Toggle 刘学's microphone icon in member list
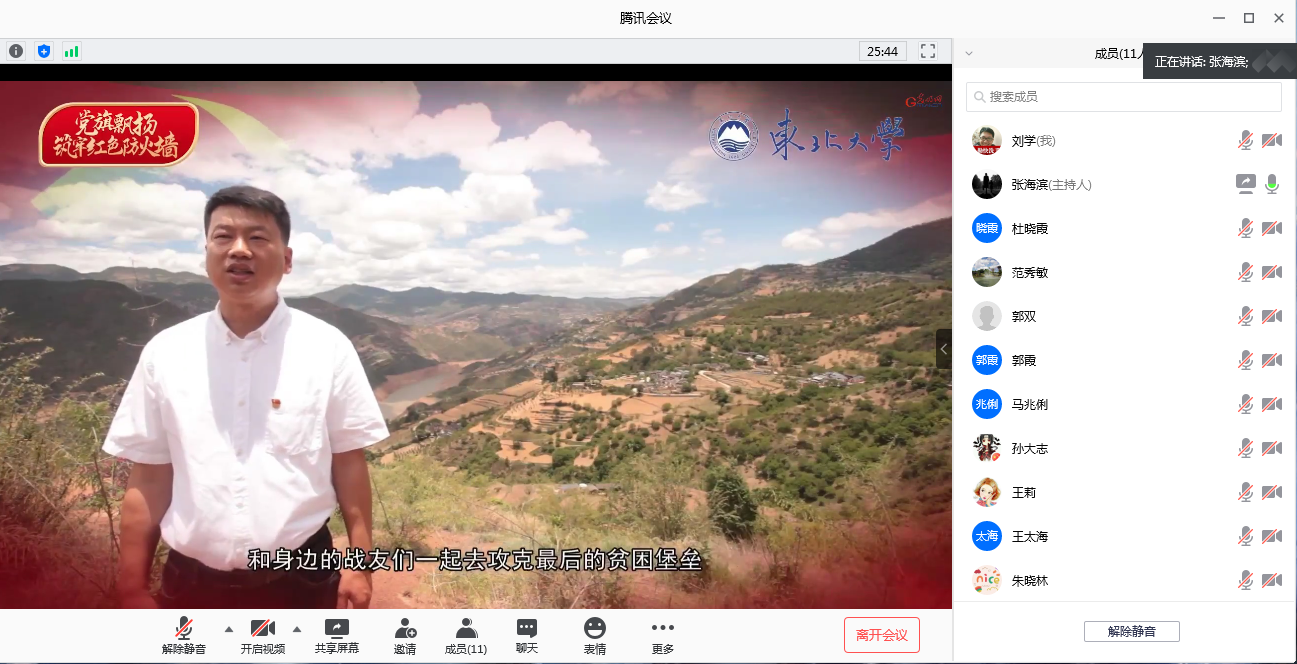Viewport: 1297px width, 664px height. tap(1245, 141)
